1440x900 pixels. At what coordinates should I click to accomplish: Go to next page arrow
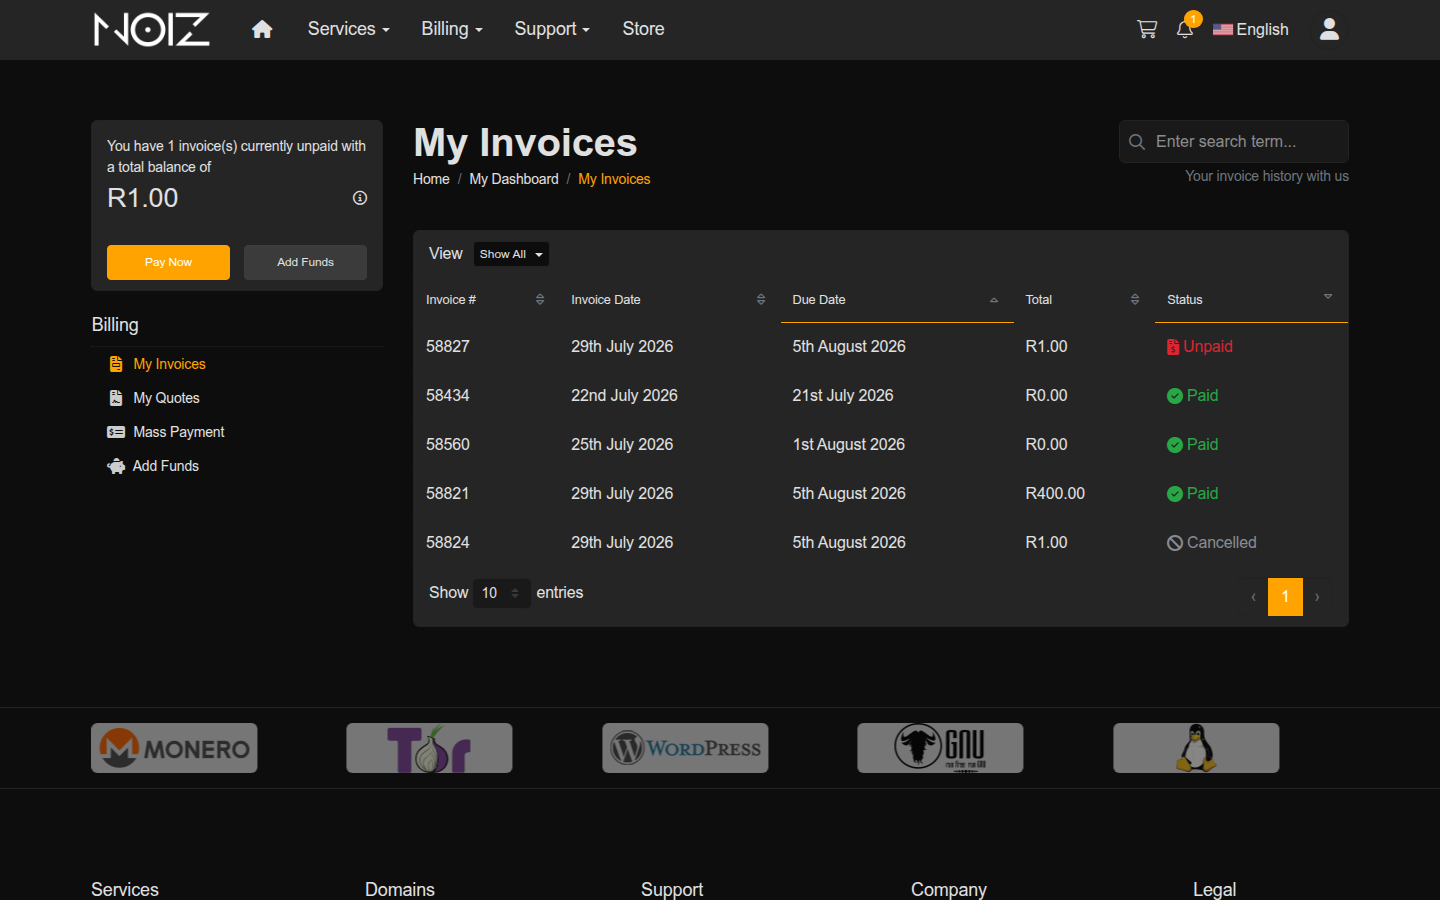pyautogui.click(x=1317, y=597)
